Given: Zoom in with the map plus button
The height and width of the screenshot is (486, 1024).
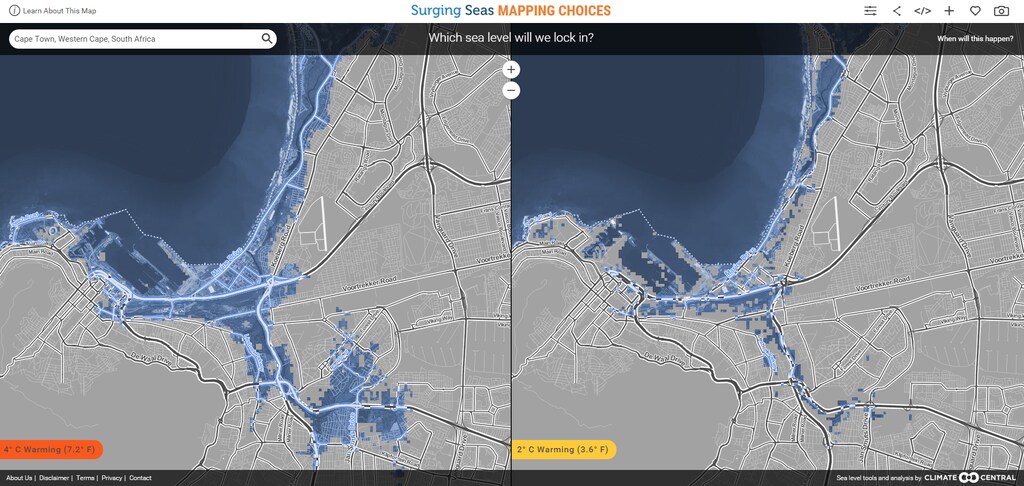Looking at the screenshot, I should pos(511,69).
